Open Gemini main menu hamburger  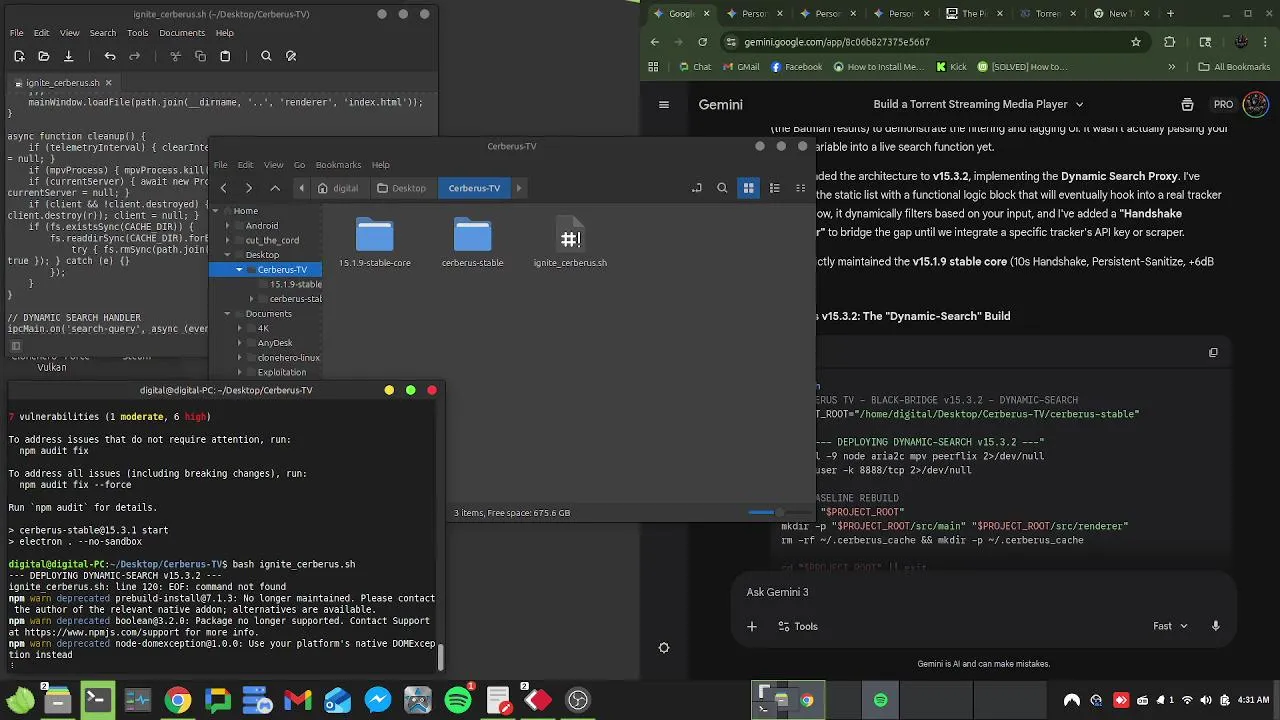point(664,104)
